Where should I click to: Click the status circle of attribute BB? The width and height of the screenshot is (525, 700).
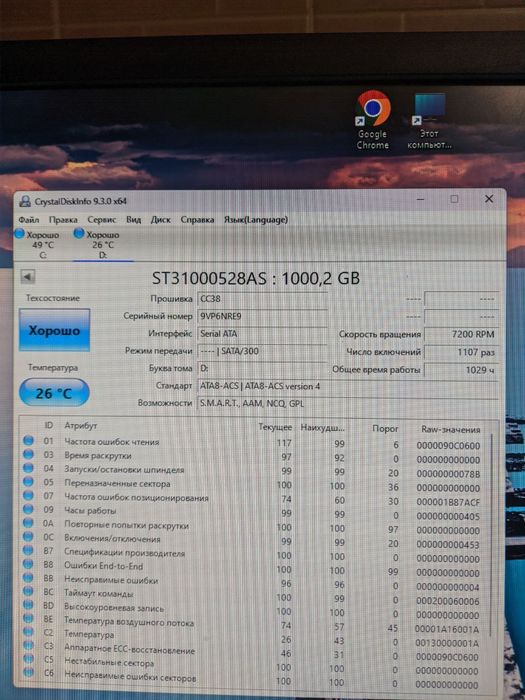29,578
